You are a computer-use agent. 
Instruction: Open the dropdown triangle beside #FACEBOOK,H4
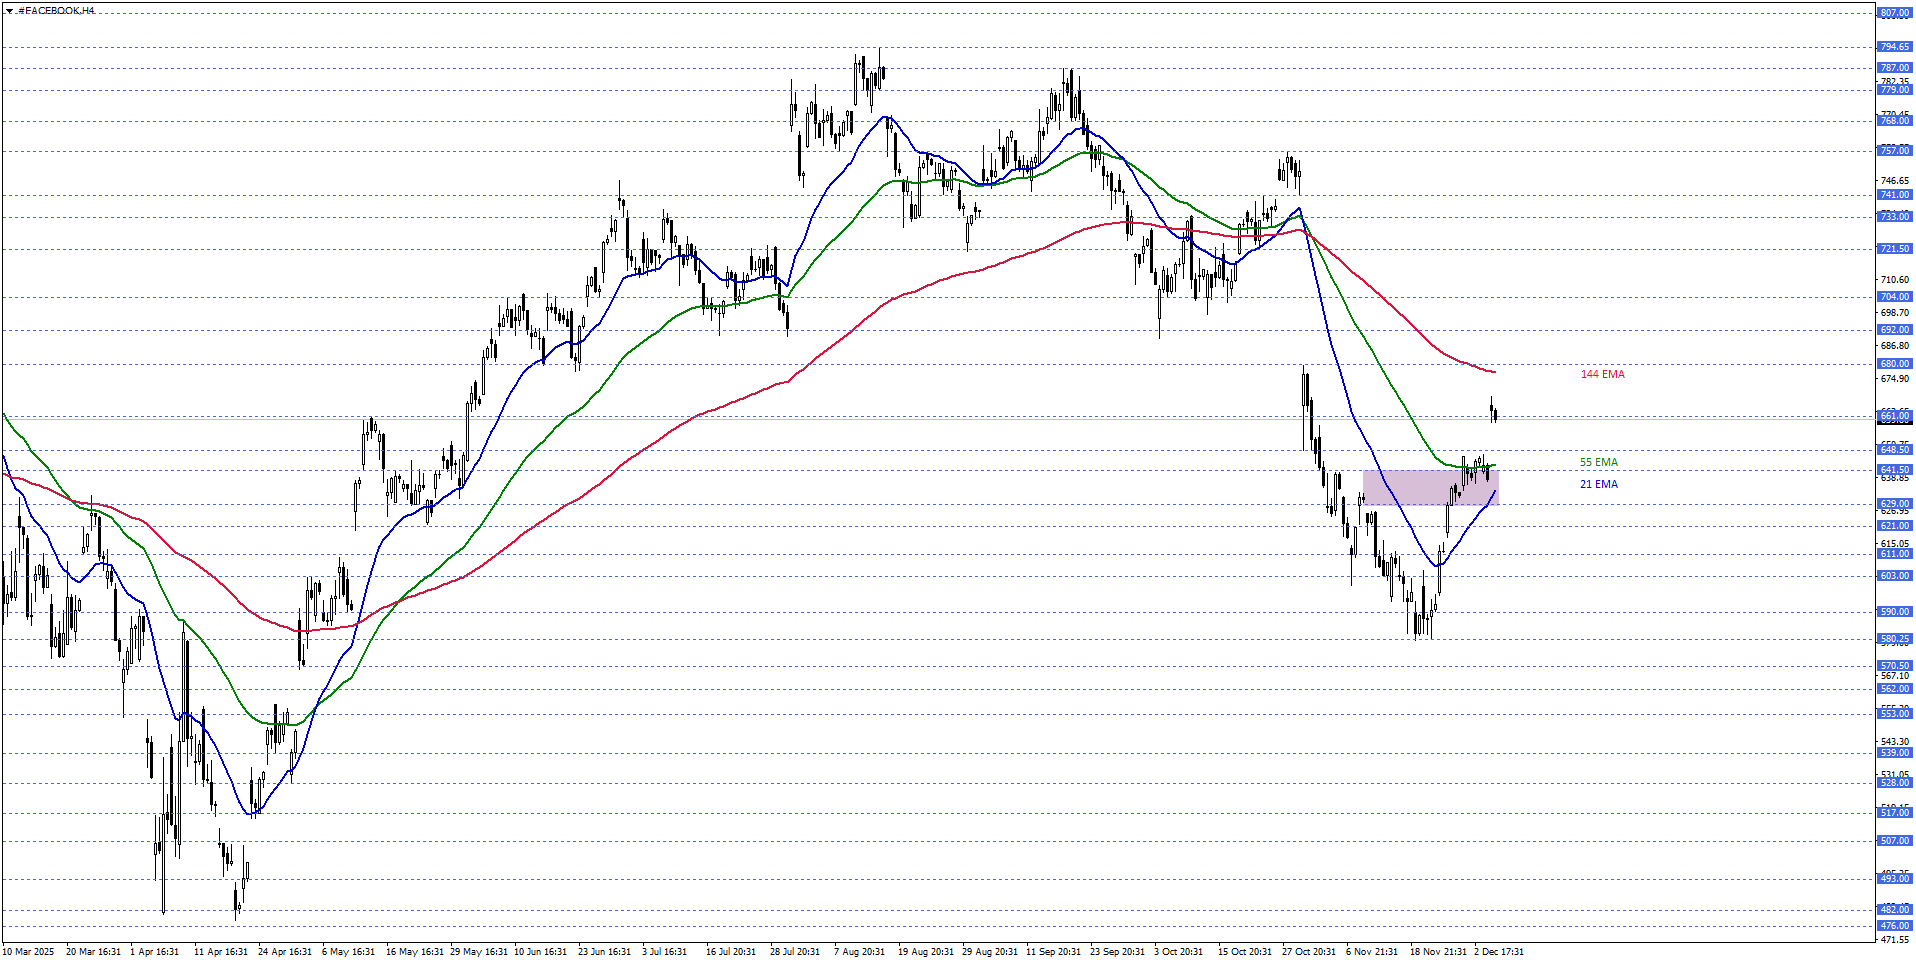tap(9, 11)
